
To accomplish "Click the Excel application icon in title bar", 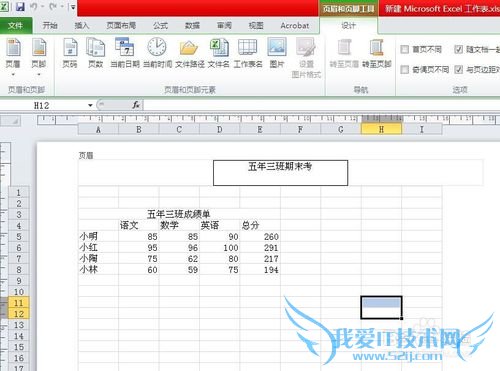I will 4,7.
